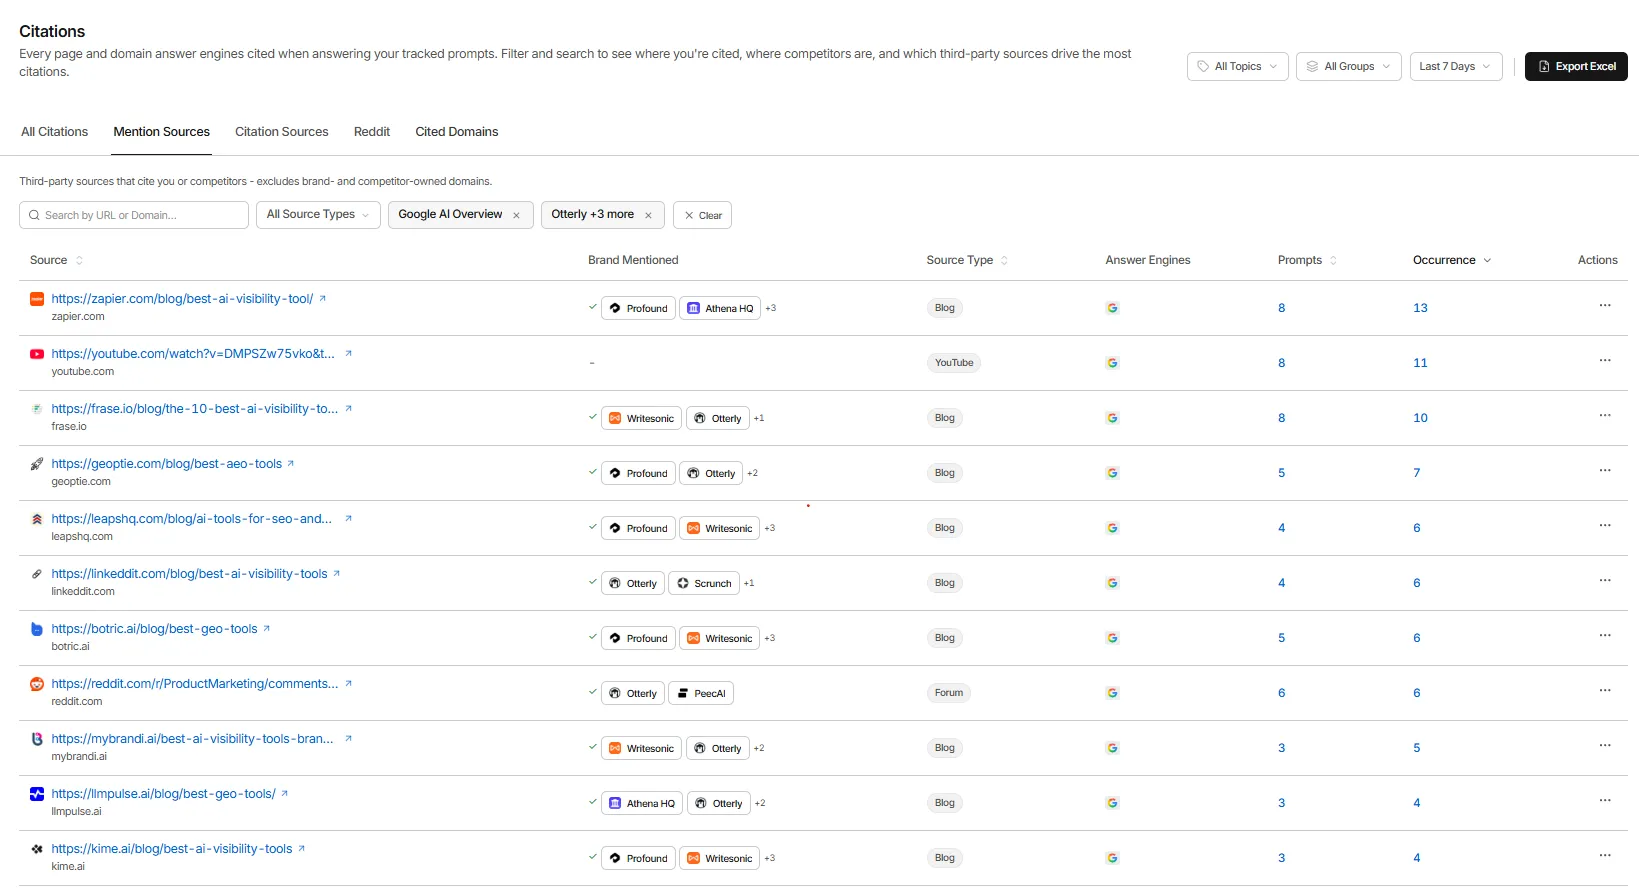The height and width of the screenshot is (894, 1639).
Task: Click prompts count 6 in reddit.com row
Action: (x=1281, y=693)
